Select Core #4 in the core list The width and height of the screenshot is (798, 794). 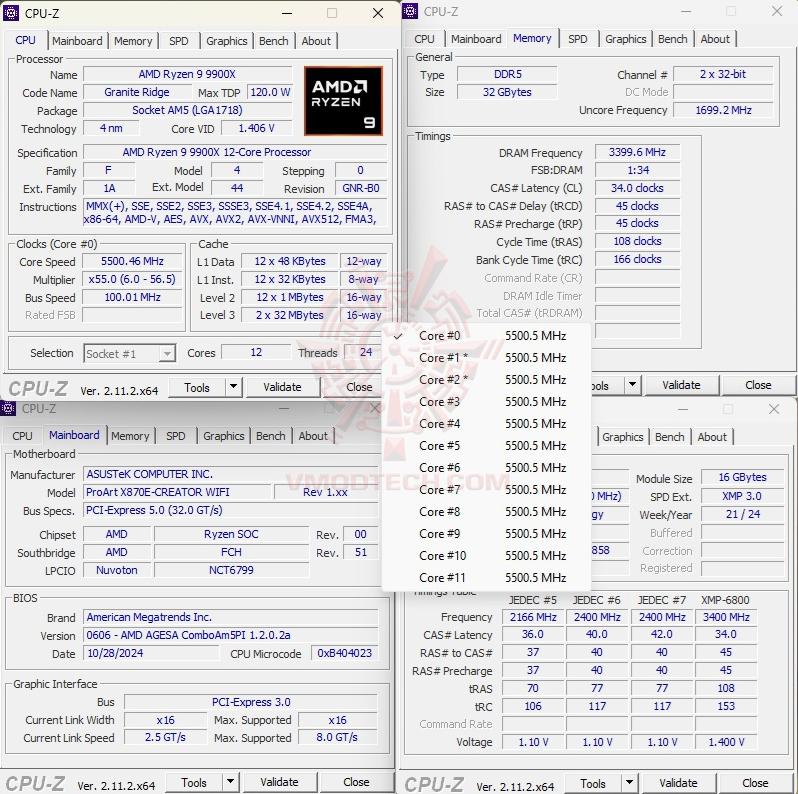(x=487, y=423)
